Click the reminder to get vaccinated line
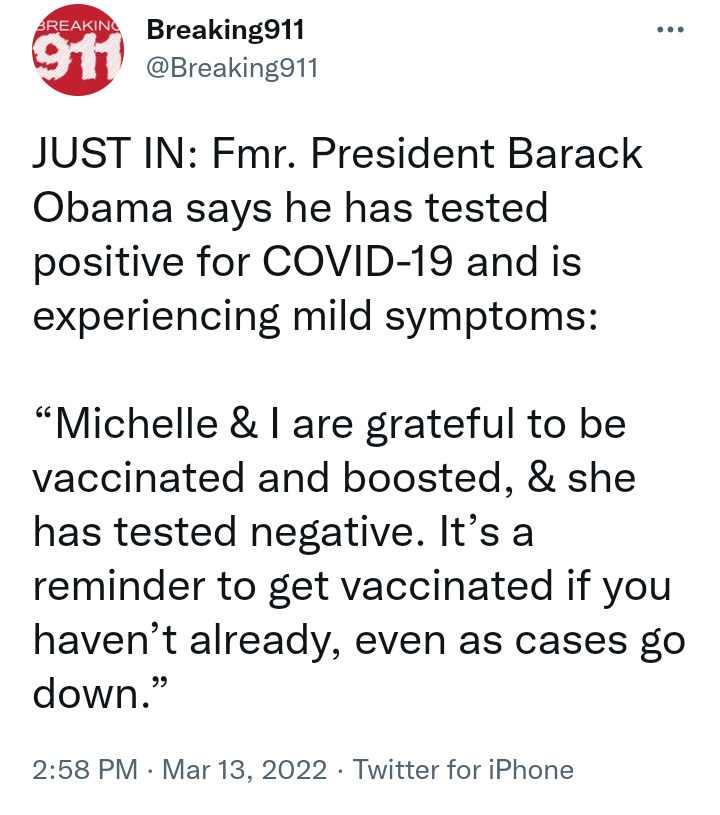 pyautogui.click(x=352, y=586)
